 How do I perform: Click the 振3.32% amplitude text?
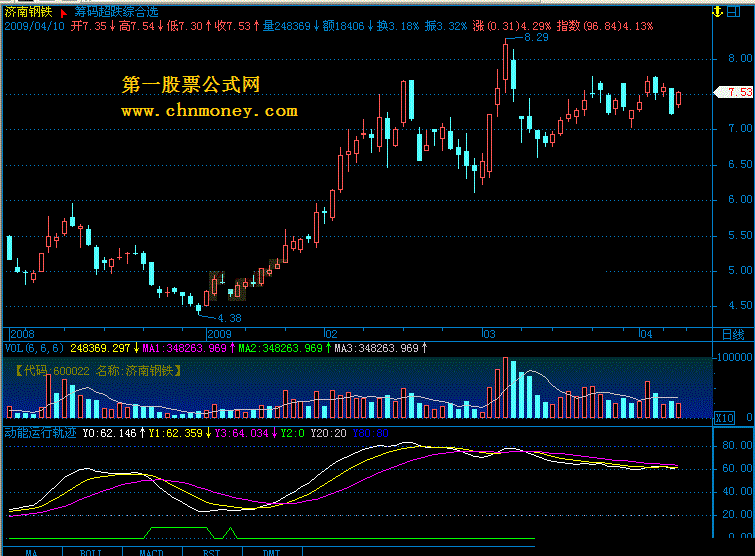coord(446,26)
